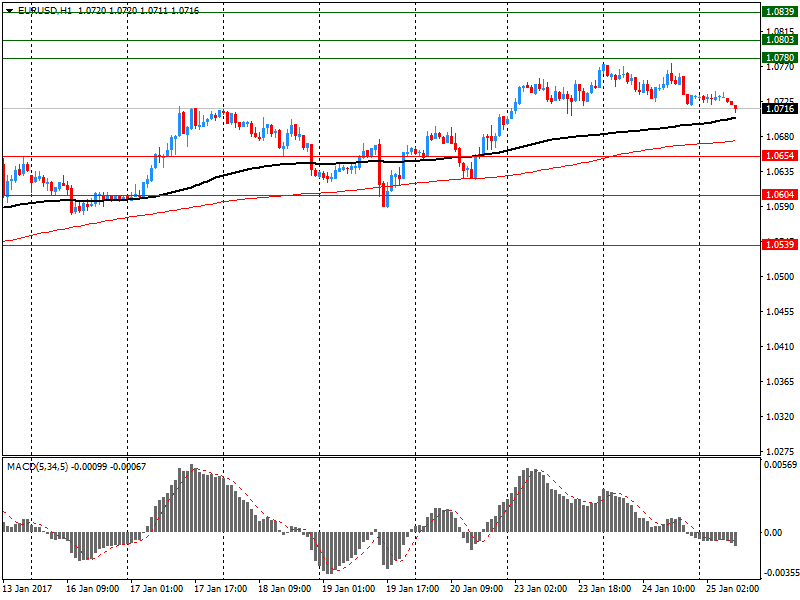
Task: Click the 19 Jan 01:00 time label
Action: click(348, 589)
